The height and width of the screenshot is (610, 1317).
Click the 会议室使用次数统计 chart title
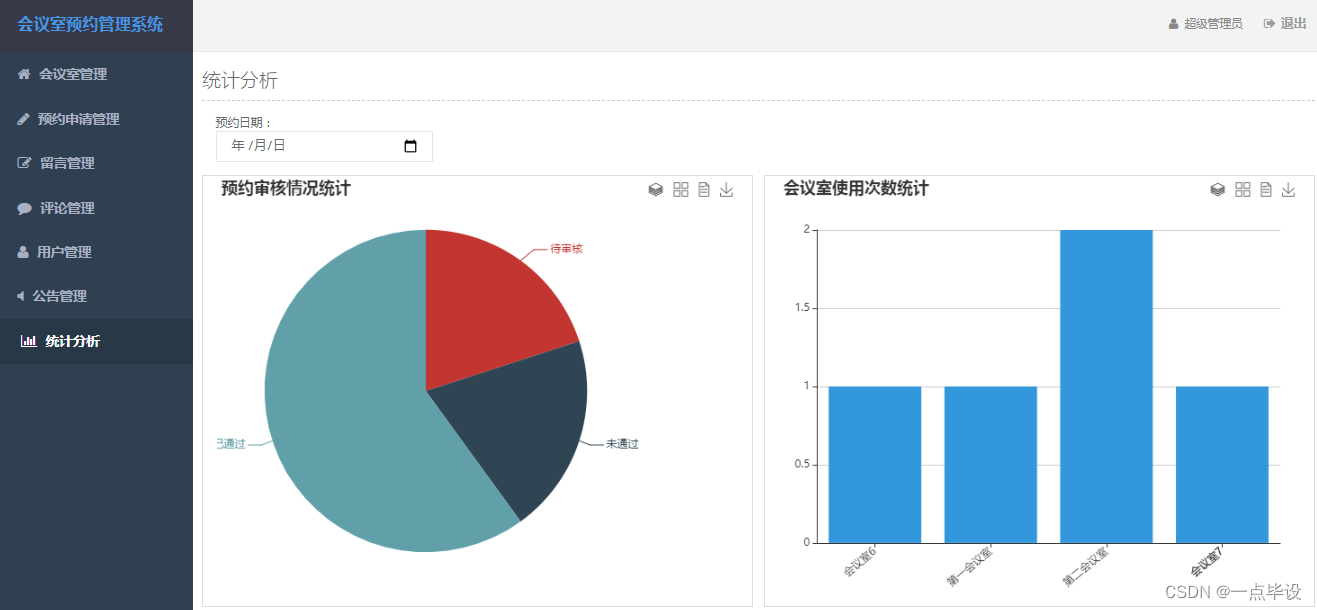856,188
